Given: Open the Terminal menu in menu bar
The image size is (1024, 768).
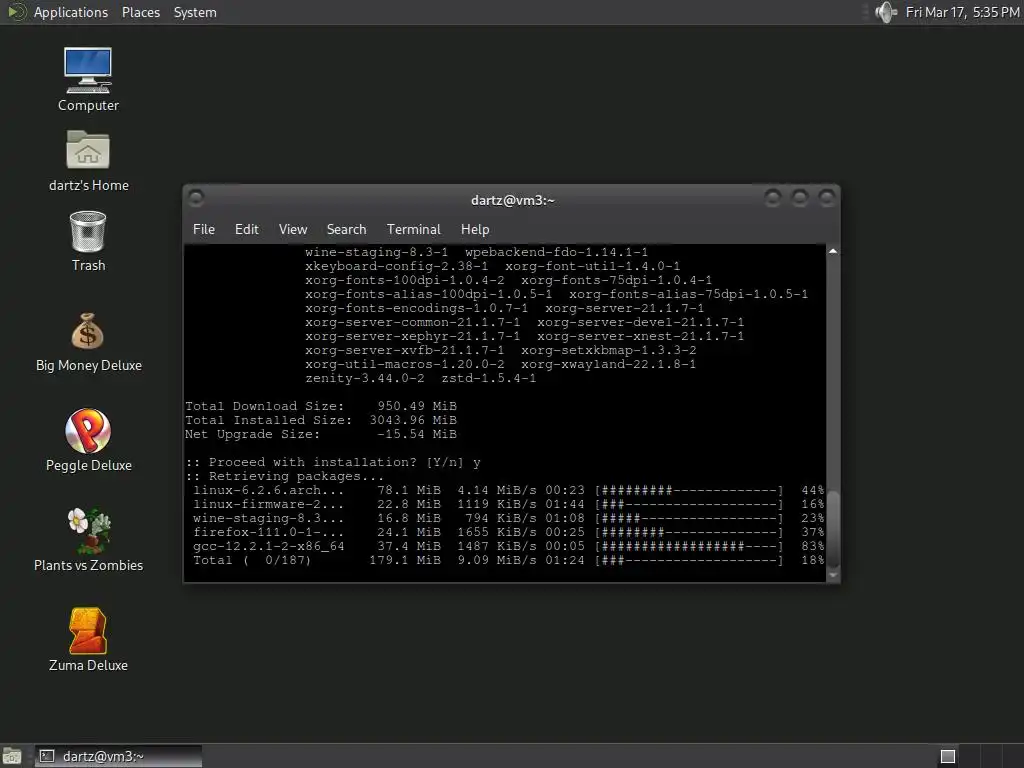Looking at the screenshot, I should click(413, 229).
